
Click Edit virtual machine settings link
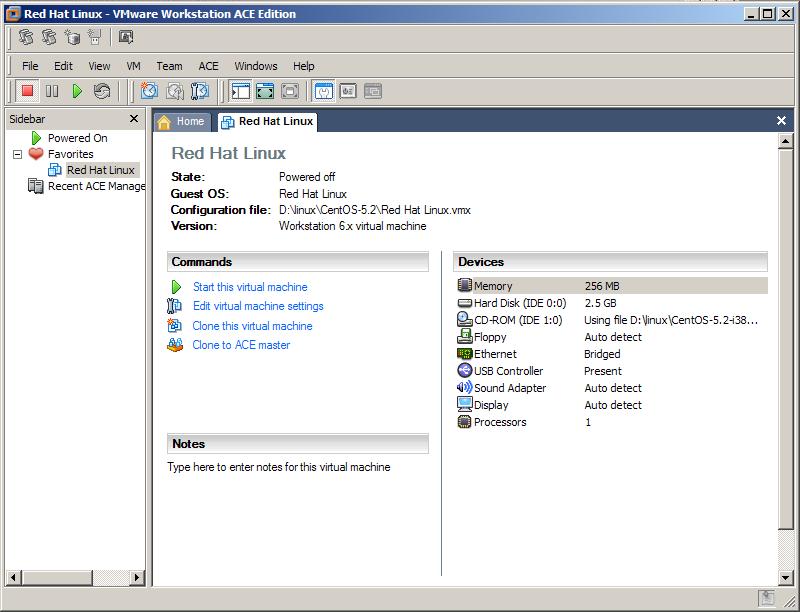tap(258, 306)
